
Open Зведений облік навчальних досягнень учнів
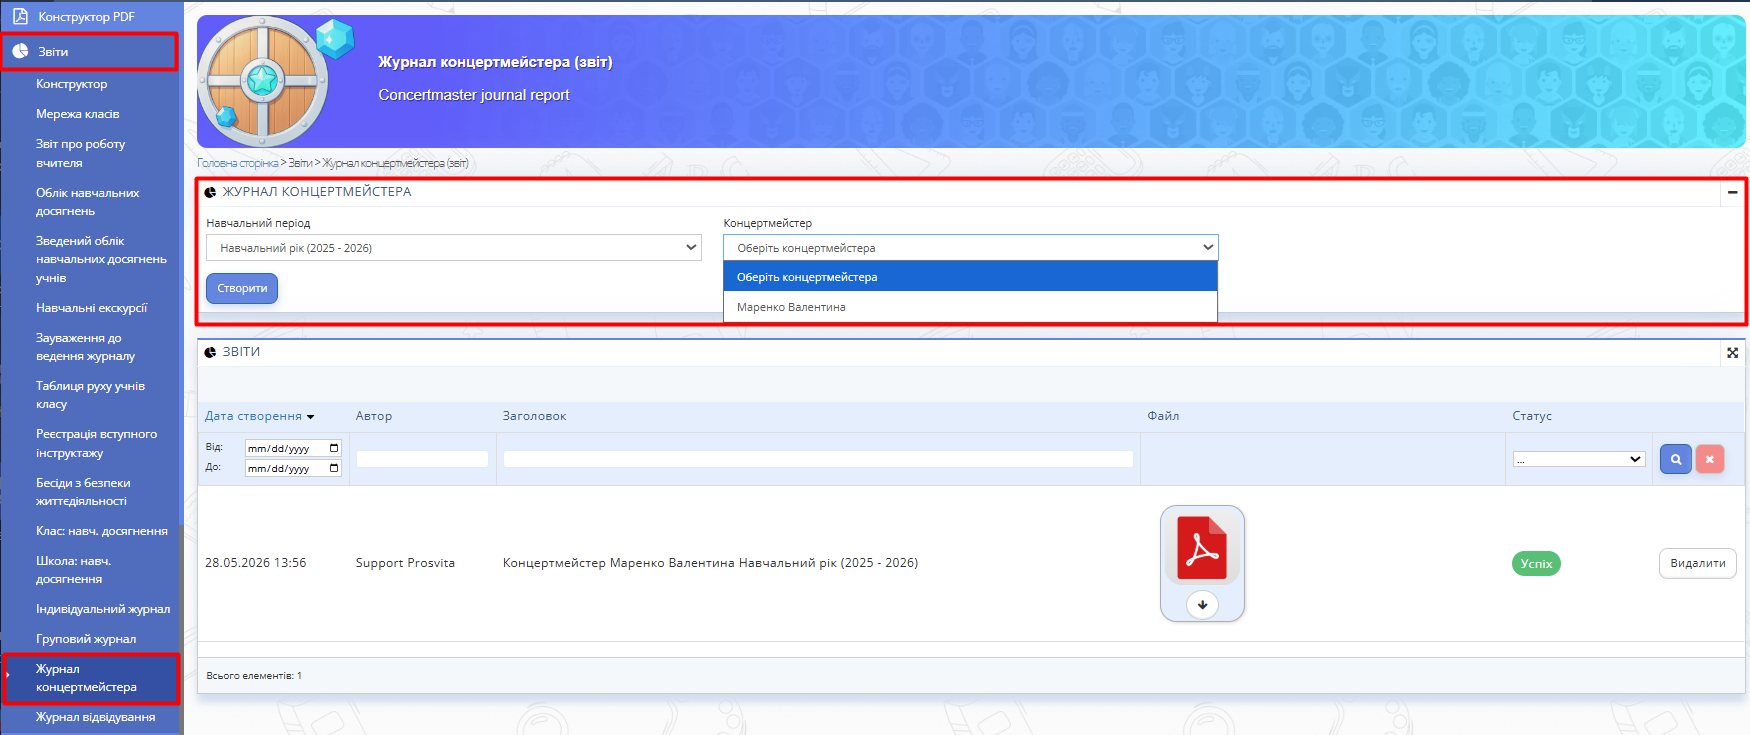pos(101,259)
